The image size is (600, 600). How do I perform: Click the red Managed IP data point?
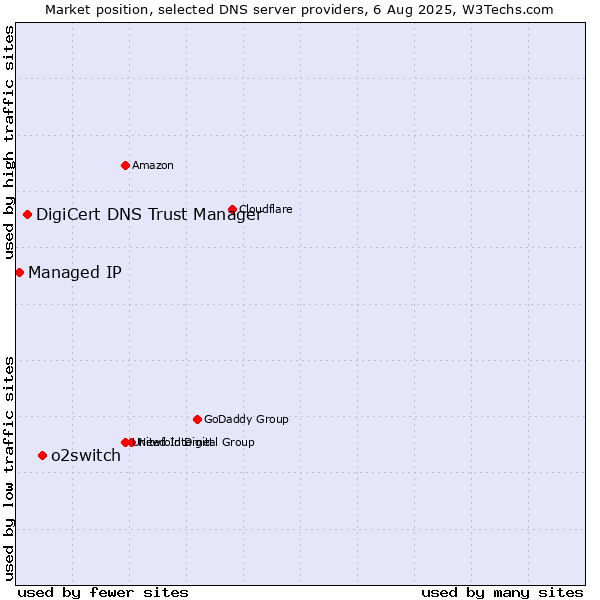[20, 272]
